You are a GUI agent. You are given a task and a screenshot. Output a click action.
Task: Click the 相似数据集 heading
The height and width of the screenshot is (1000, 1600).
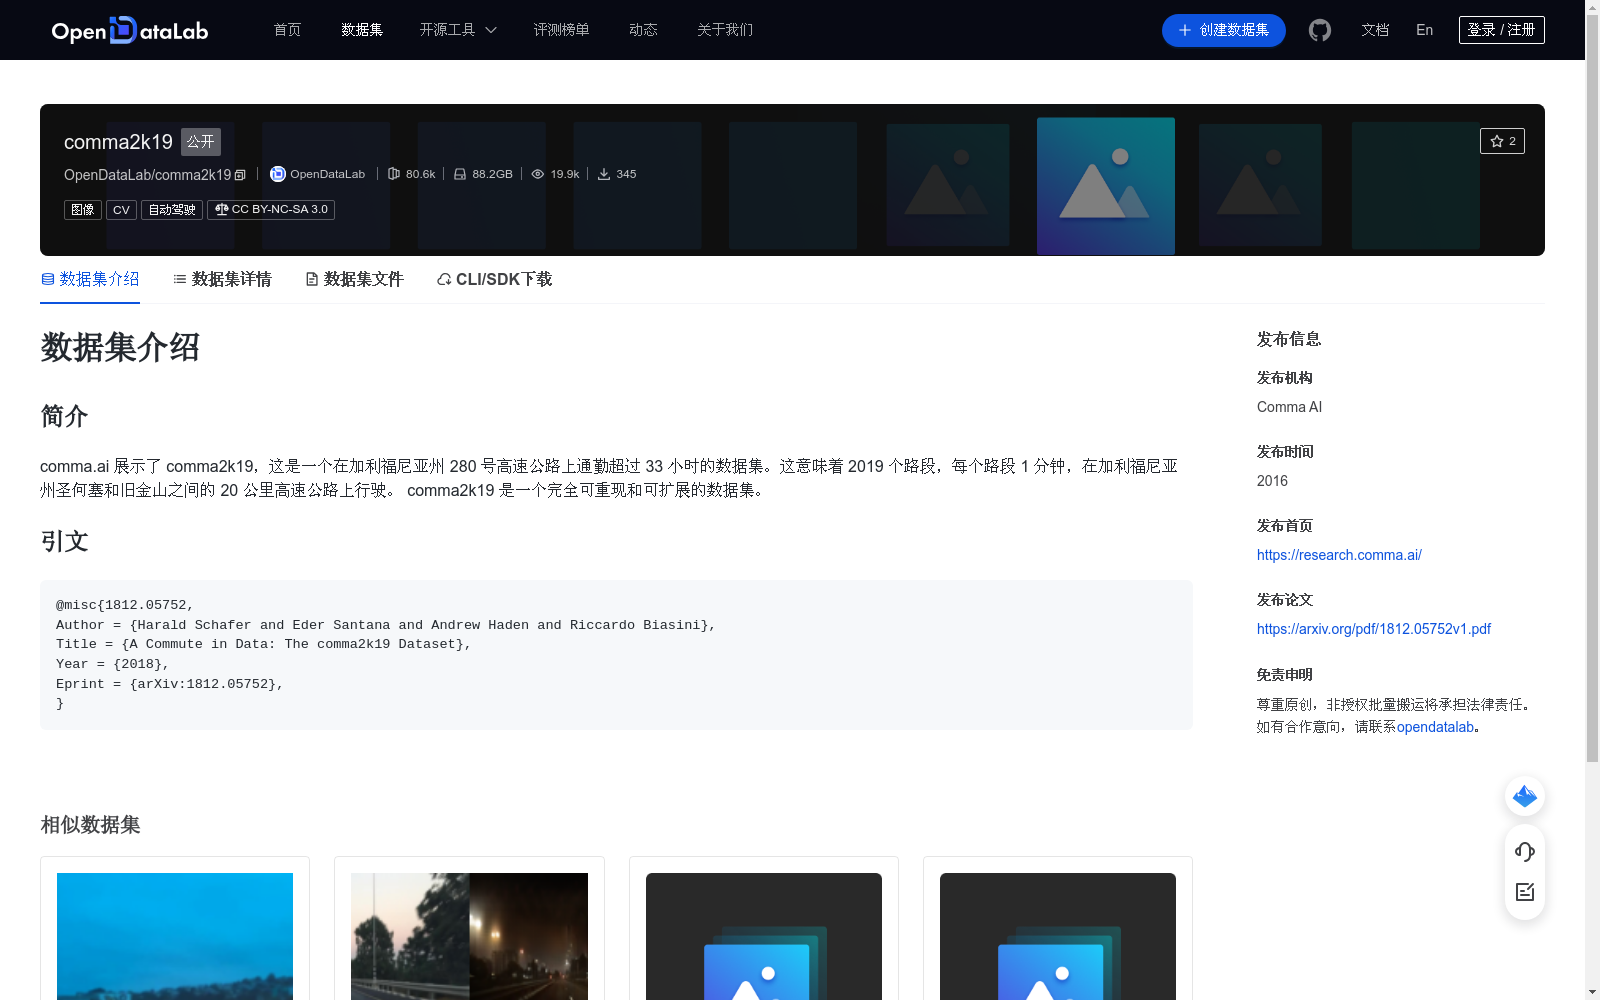coord(90,825)
